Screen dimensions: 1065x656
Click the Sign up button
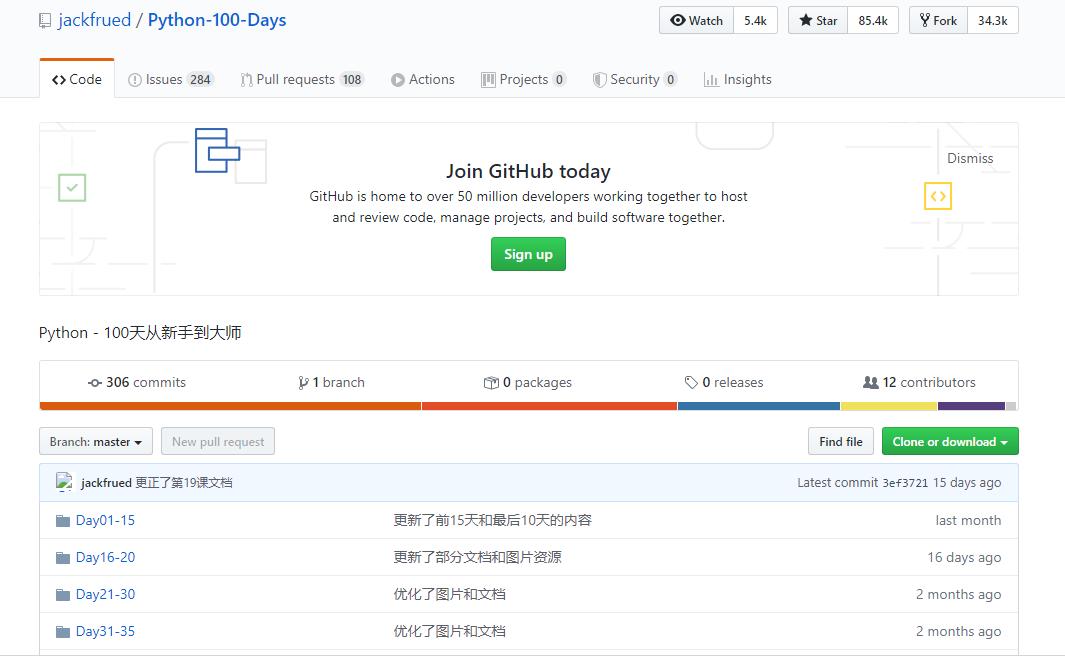pos(528,254)
